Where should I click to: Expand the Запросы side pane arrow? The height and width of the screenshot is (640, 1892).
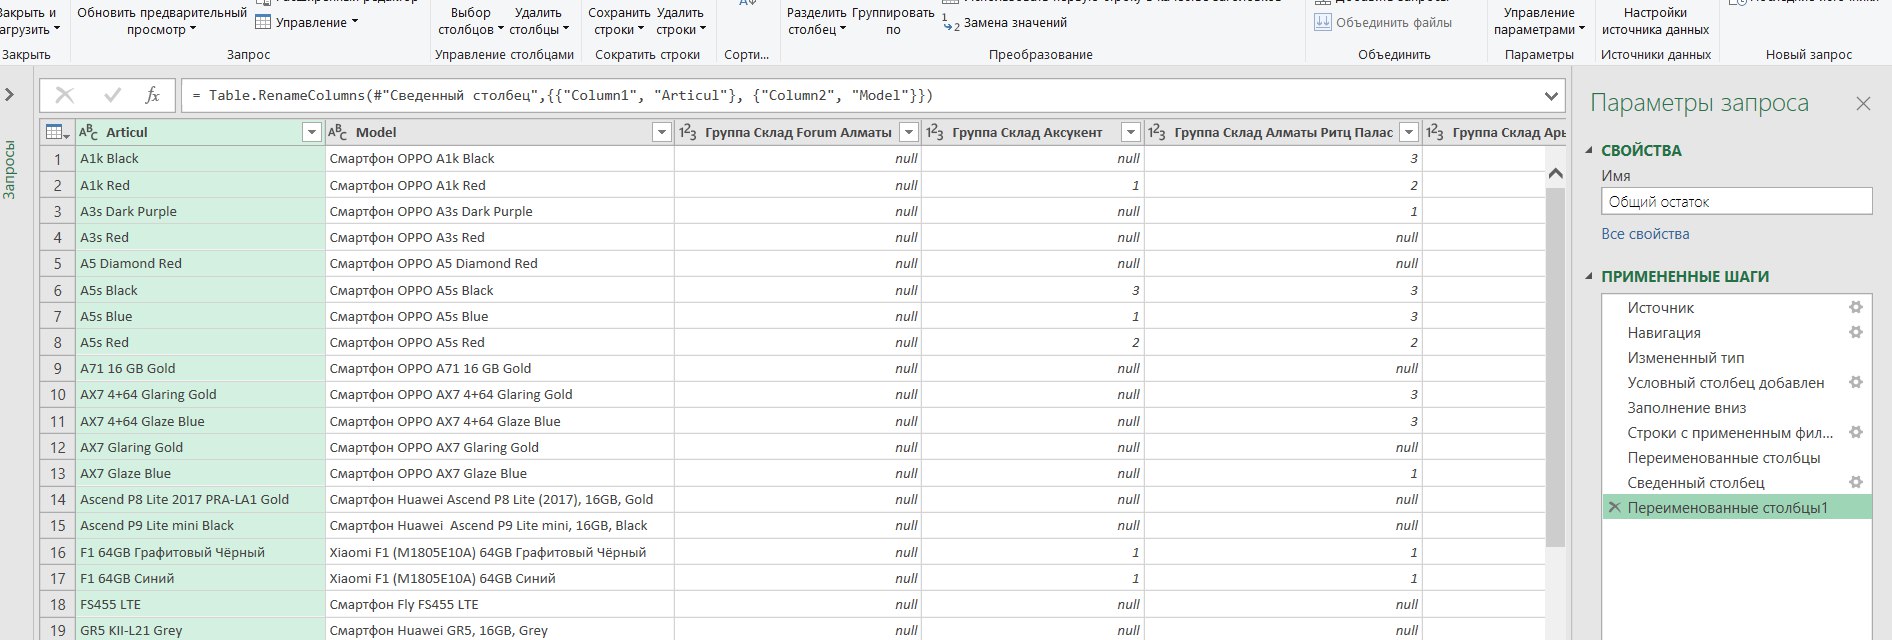[x=9, y=95]
